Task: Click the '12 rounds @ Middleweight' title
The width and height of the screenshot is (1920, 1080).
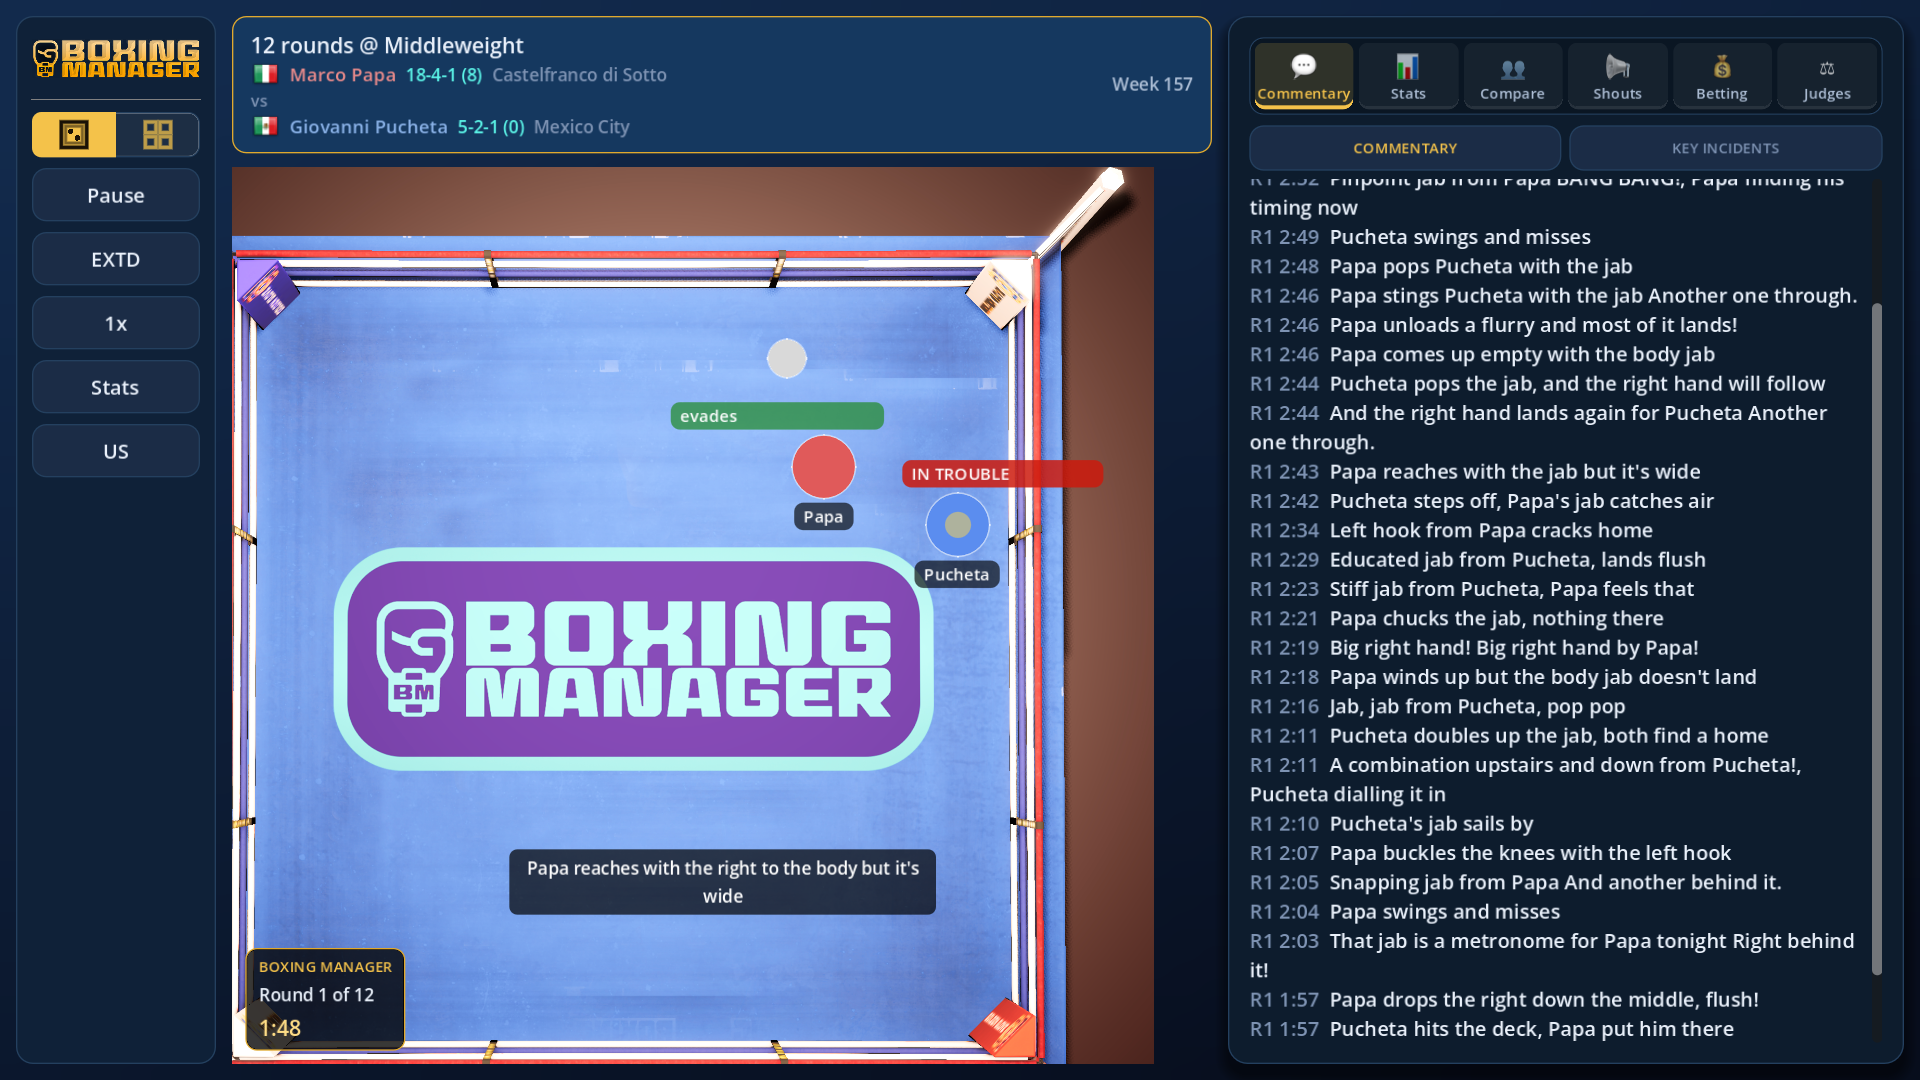Action: tap(387, 45)
